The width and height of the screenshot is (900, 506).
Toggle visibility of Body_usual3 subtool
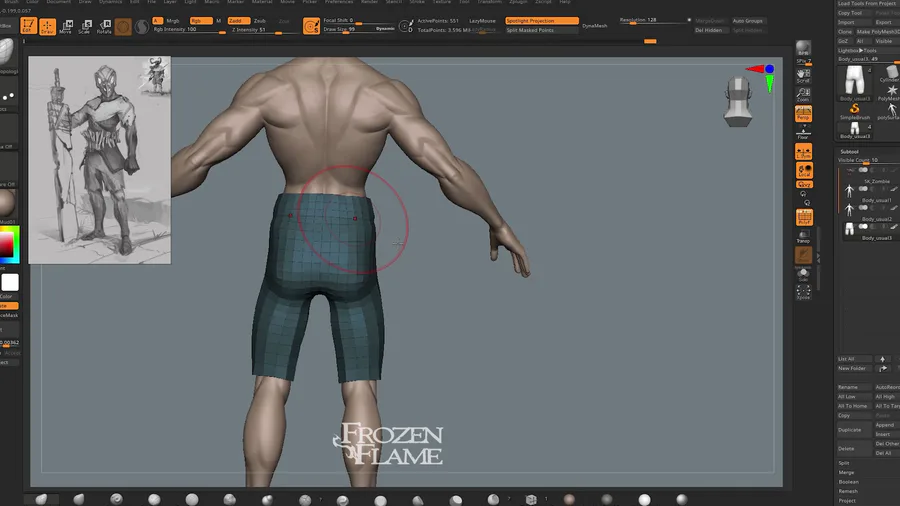click(863, 227)
